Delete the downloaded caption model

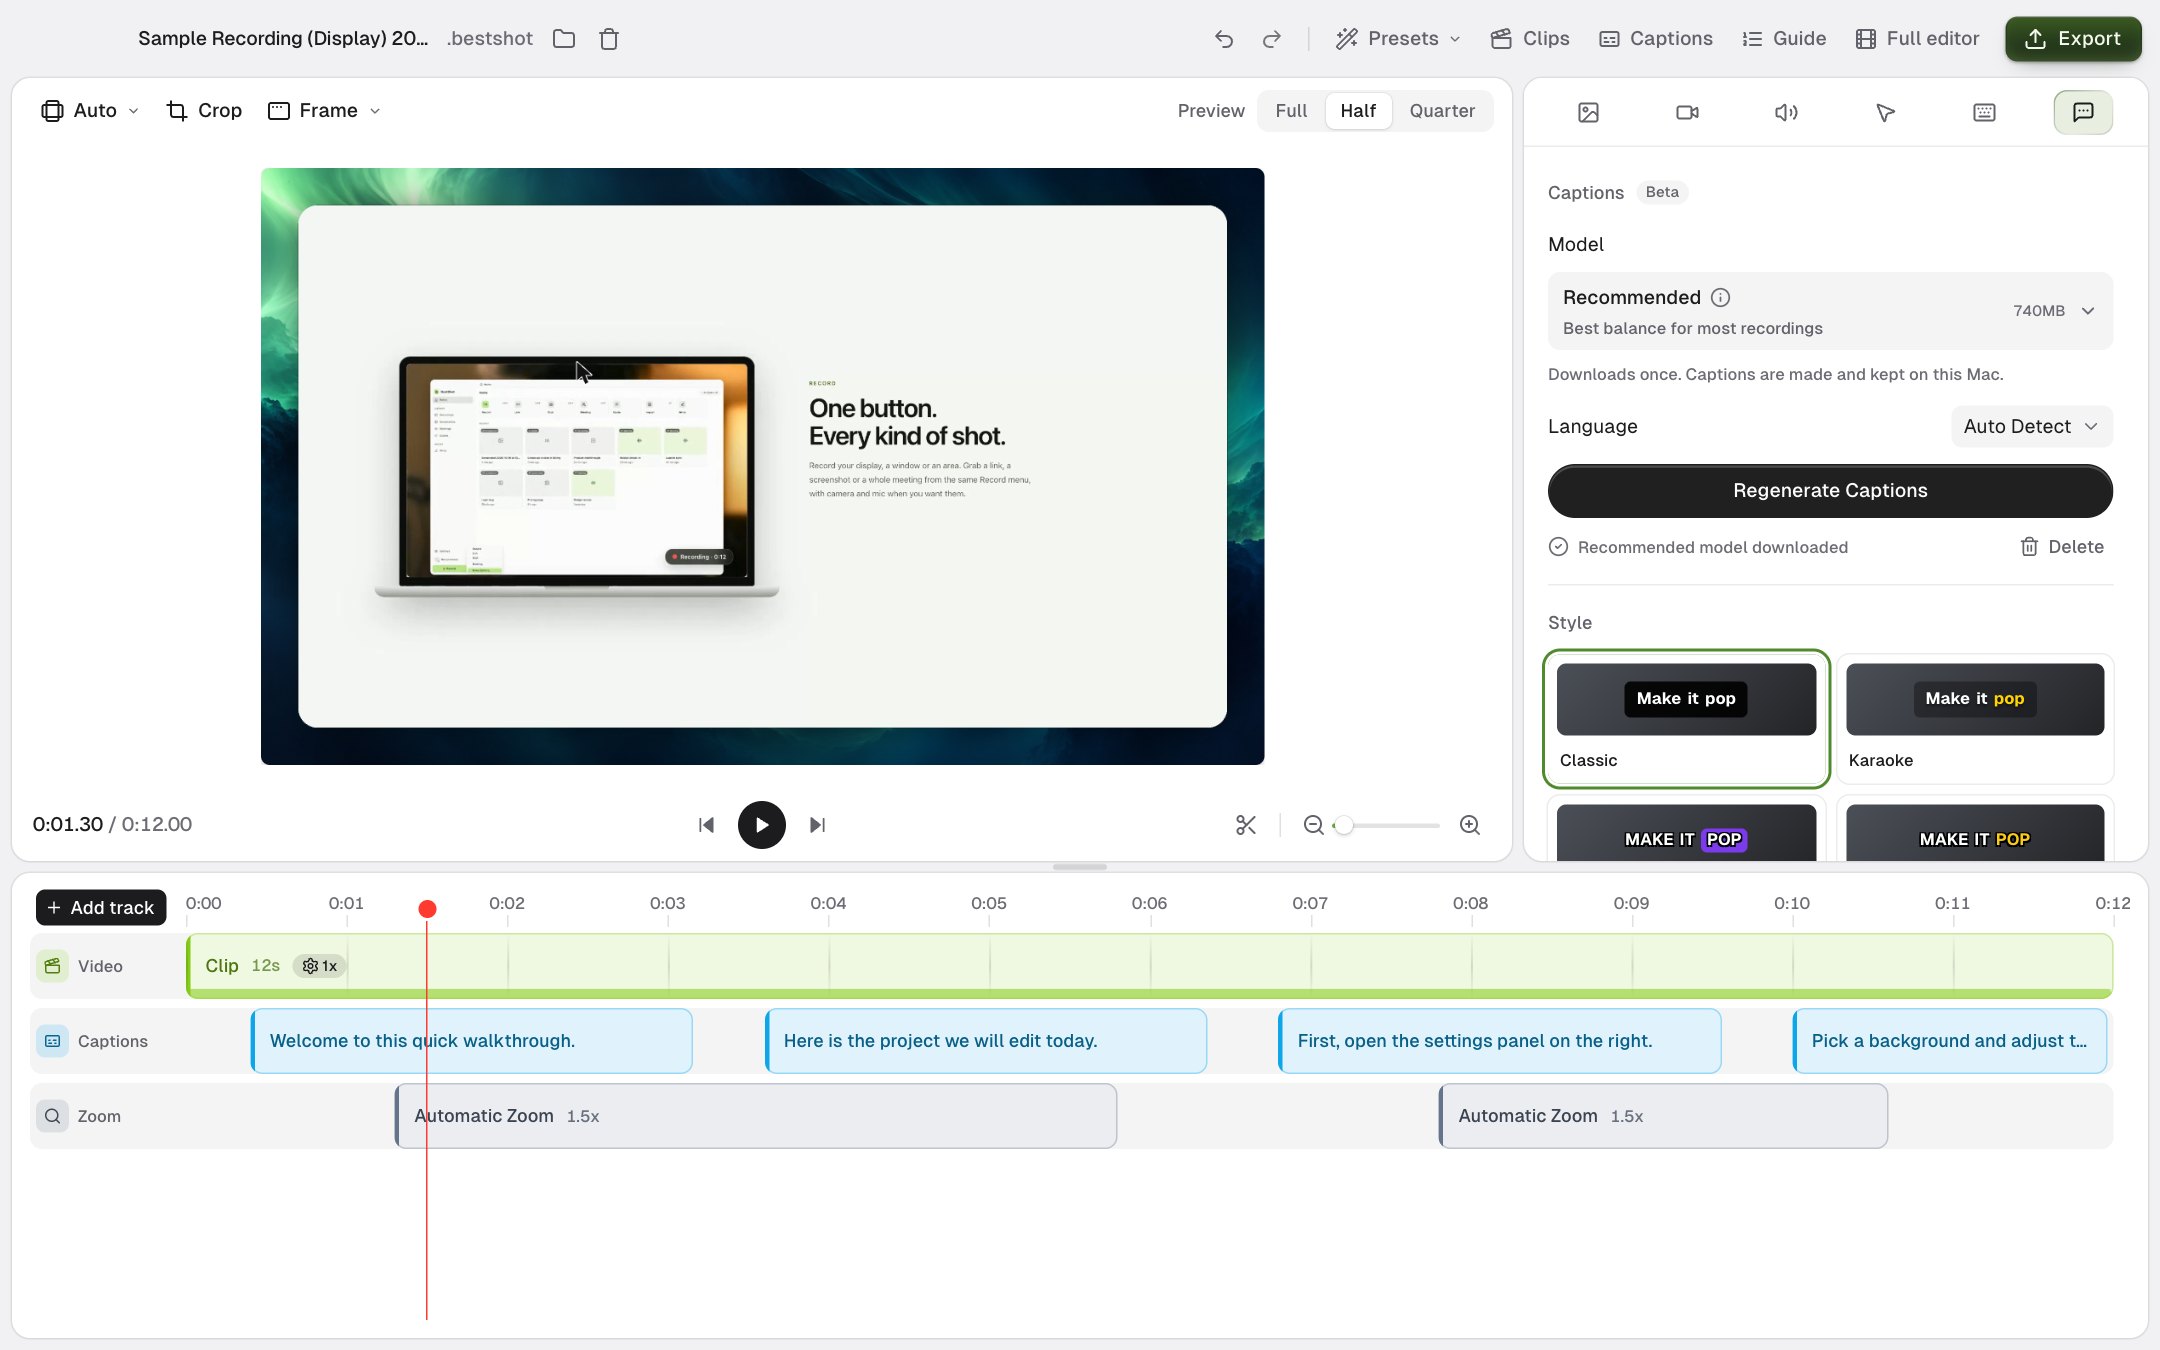point(2062,547)
